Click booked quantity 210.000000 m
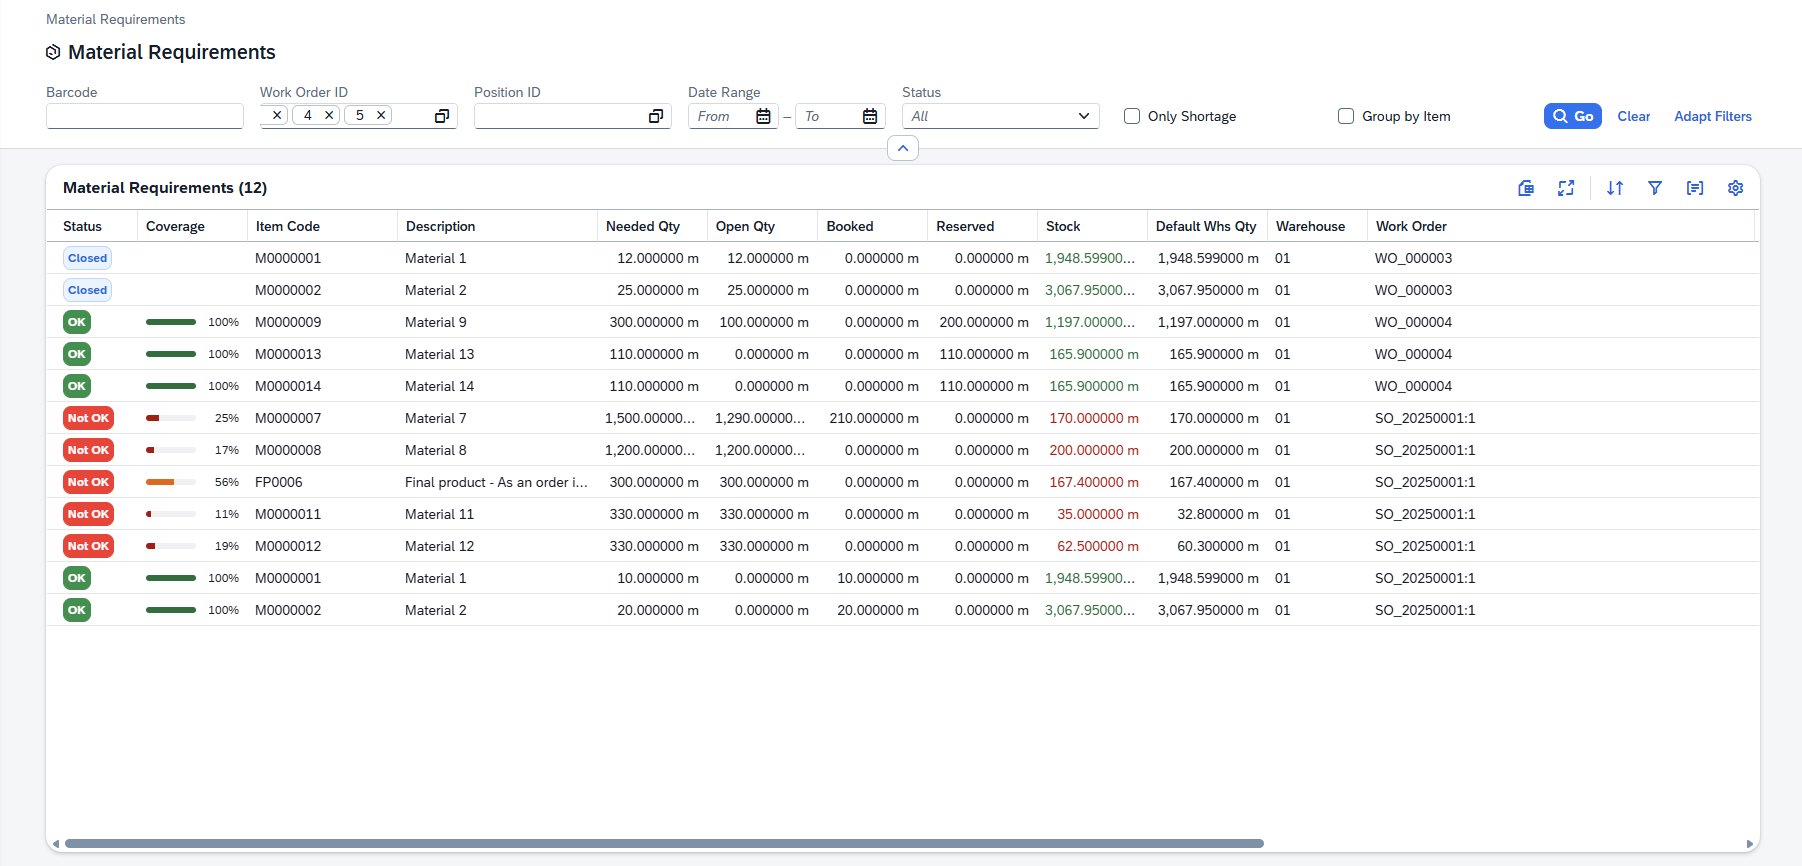Image resolution: width=1802 pixels, height=866 pixels. [x=874, y=418]
